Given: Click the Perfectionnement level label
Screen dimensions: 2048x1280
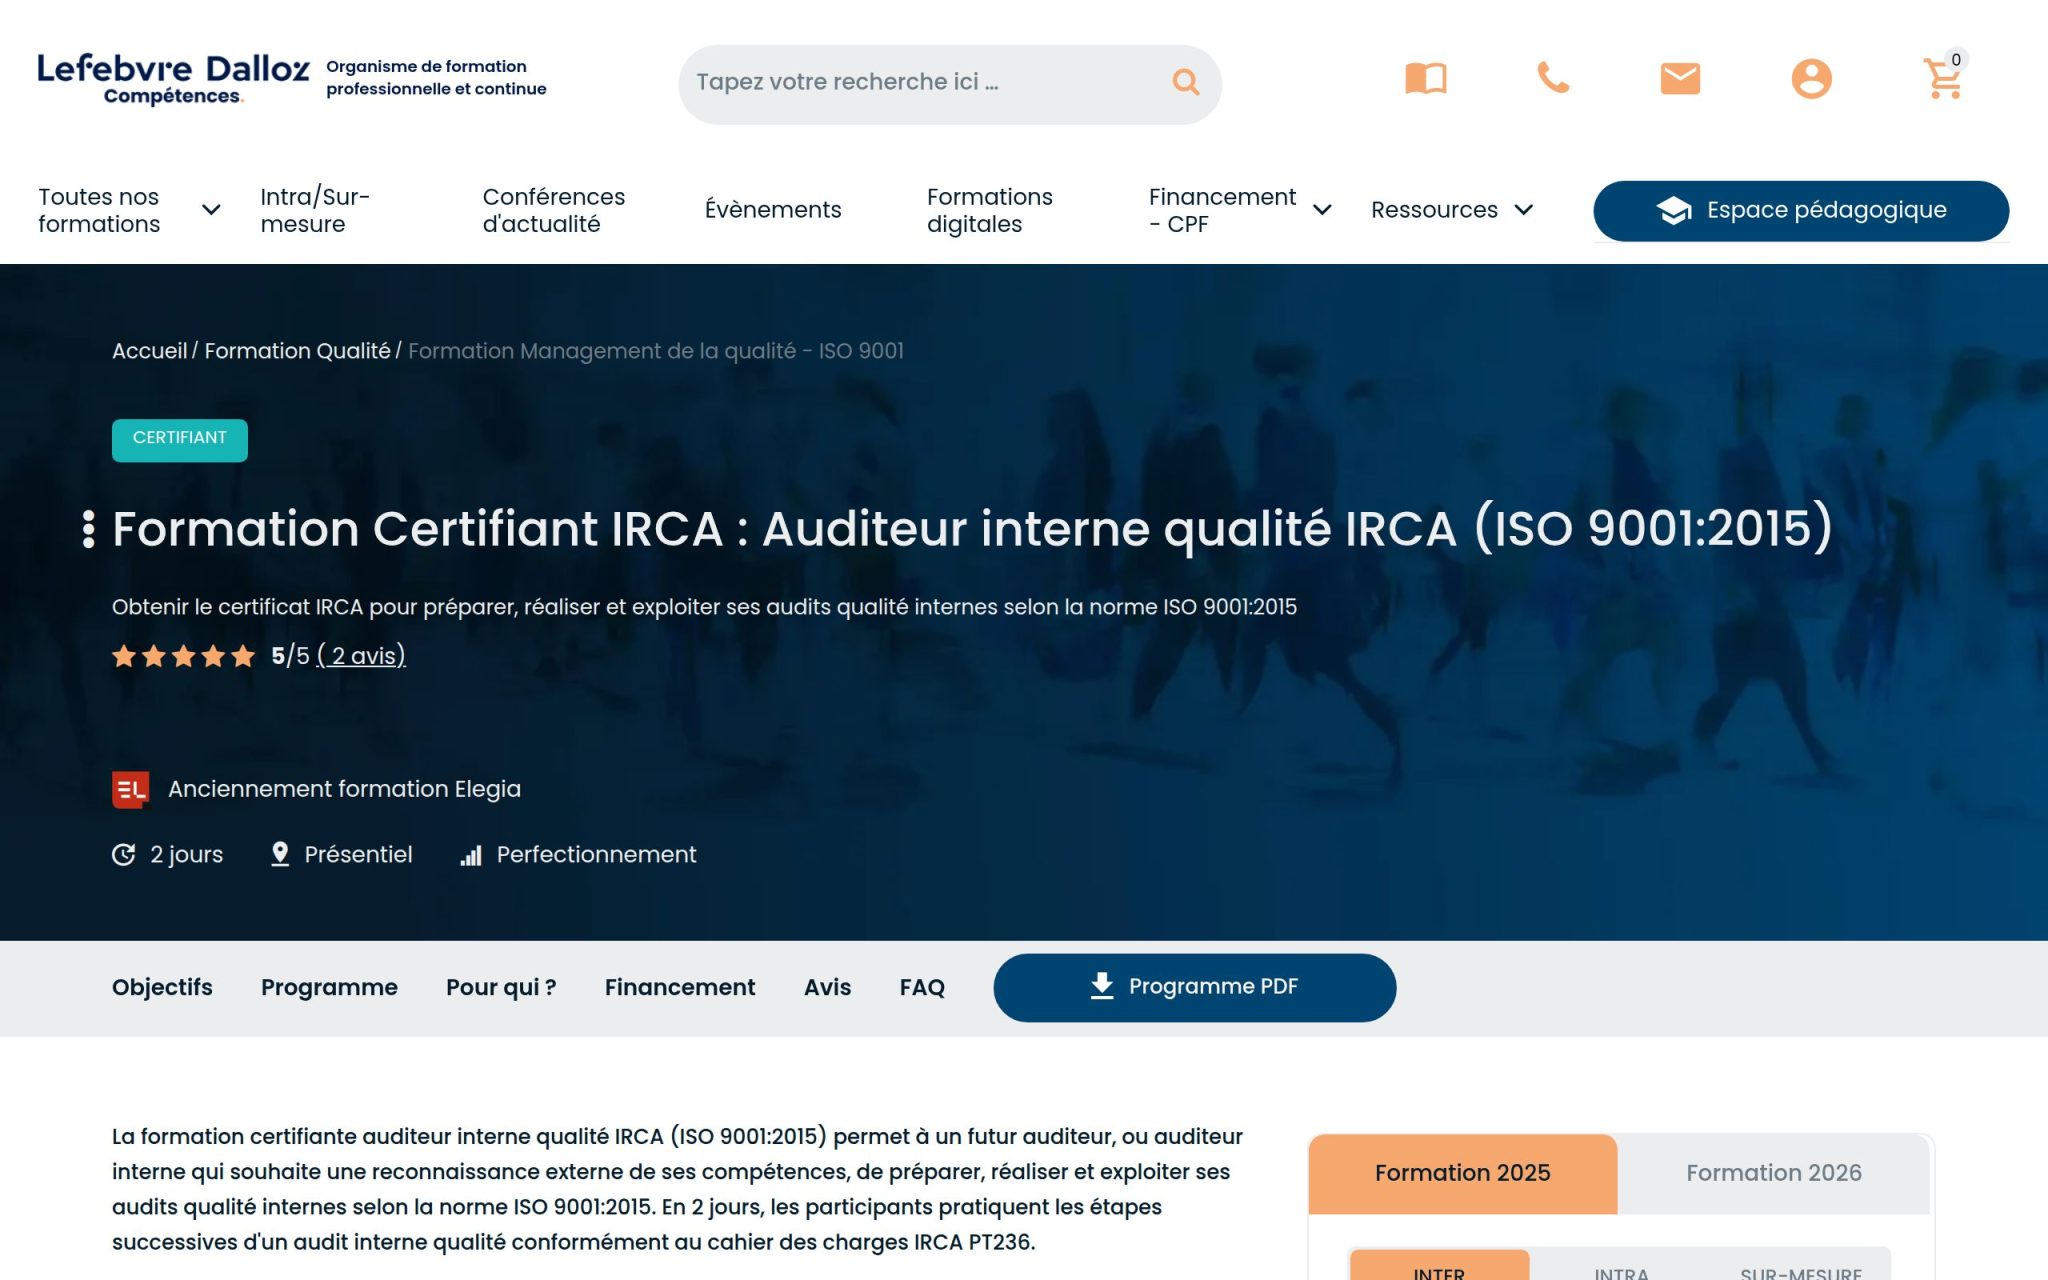Looking at the screenshot, I should click(x=596, y=855).
